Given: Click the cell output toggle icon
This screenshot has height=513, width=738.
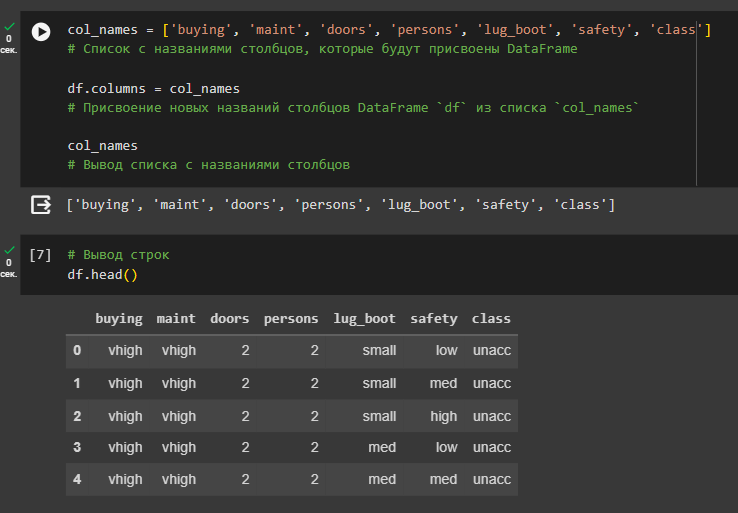Looking at the screenshot, I should (x=40, y=205).
